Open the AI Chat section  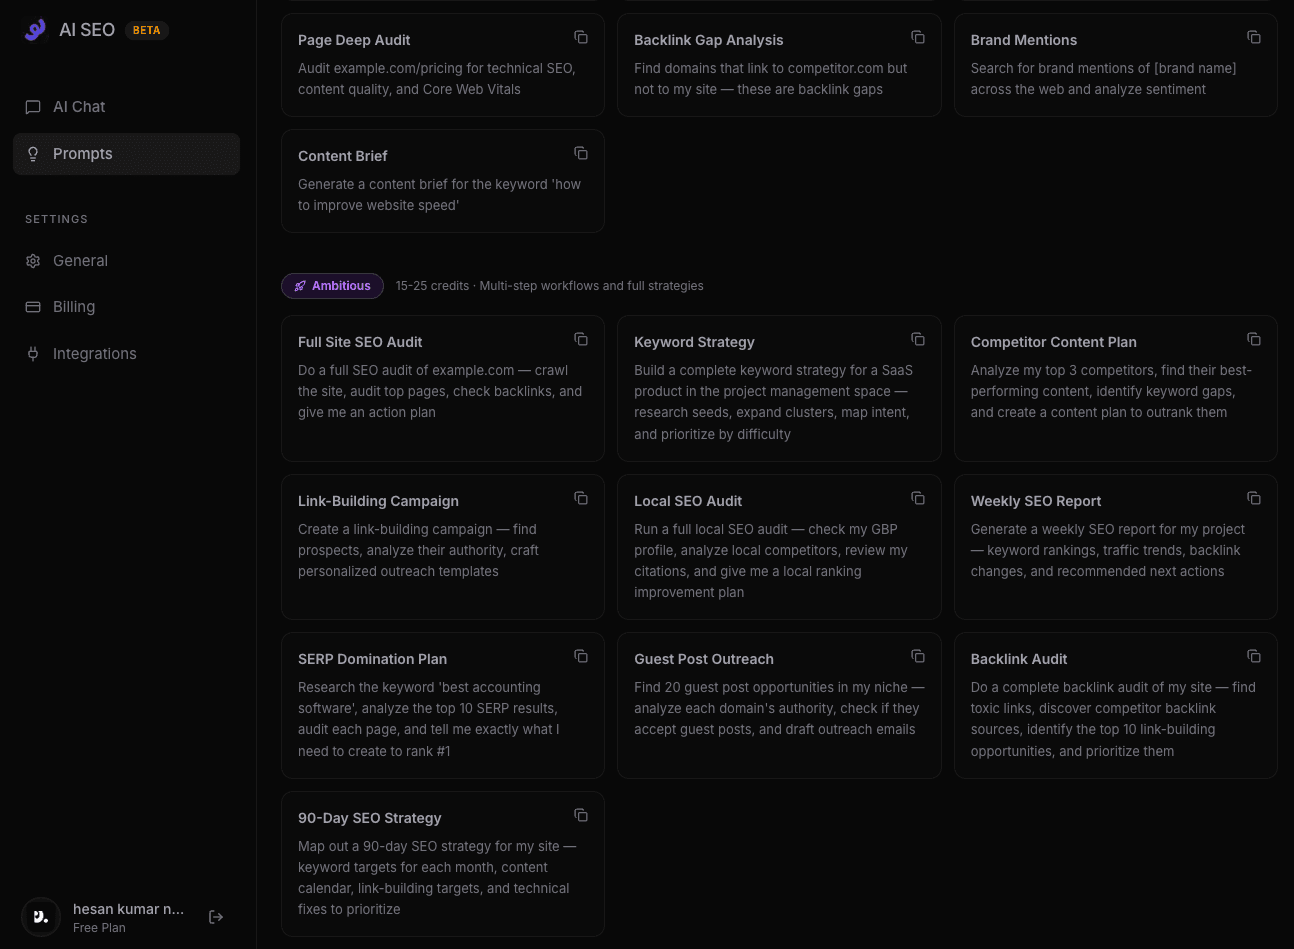tap(79, 107)
